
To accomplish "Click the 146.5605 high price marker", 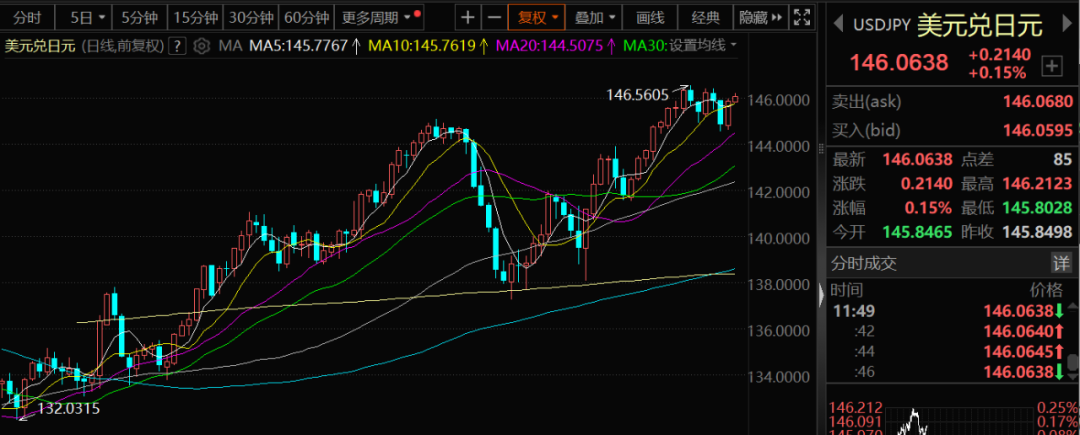I will click(638, 94).
